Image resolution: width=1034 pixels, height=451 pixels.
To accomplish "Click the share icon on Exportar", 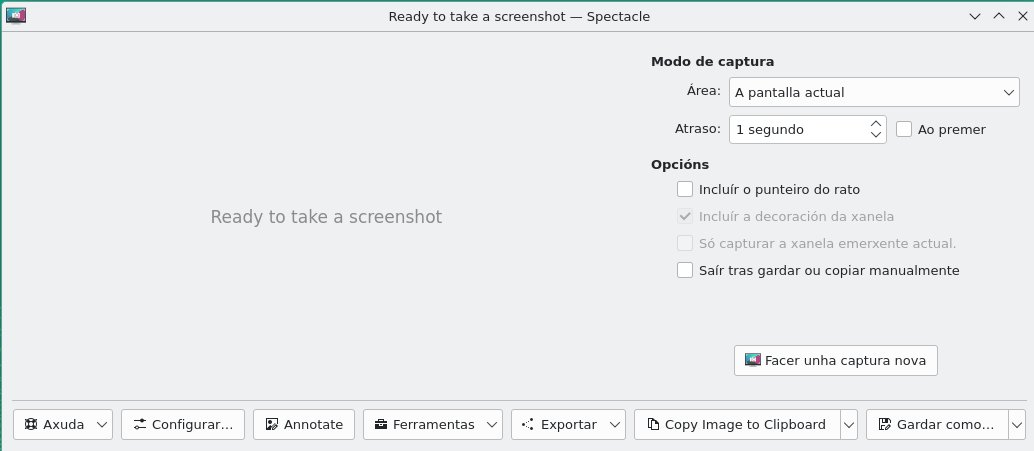I will point(528,425).
